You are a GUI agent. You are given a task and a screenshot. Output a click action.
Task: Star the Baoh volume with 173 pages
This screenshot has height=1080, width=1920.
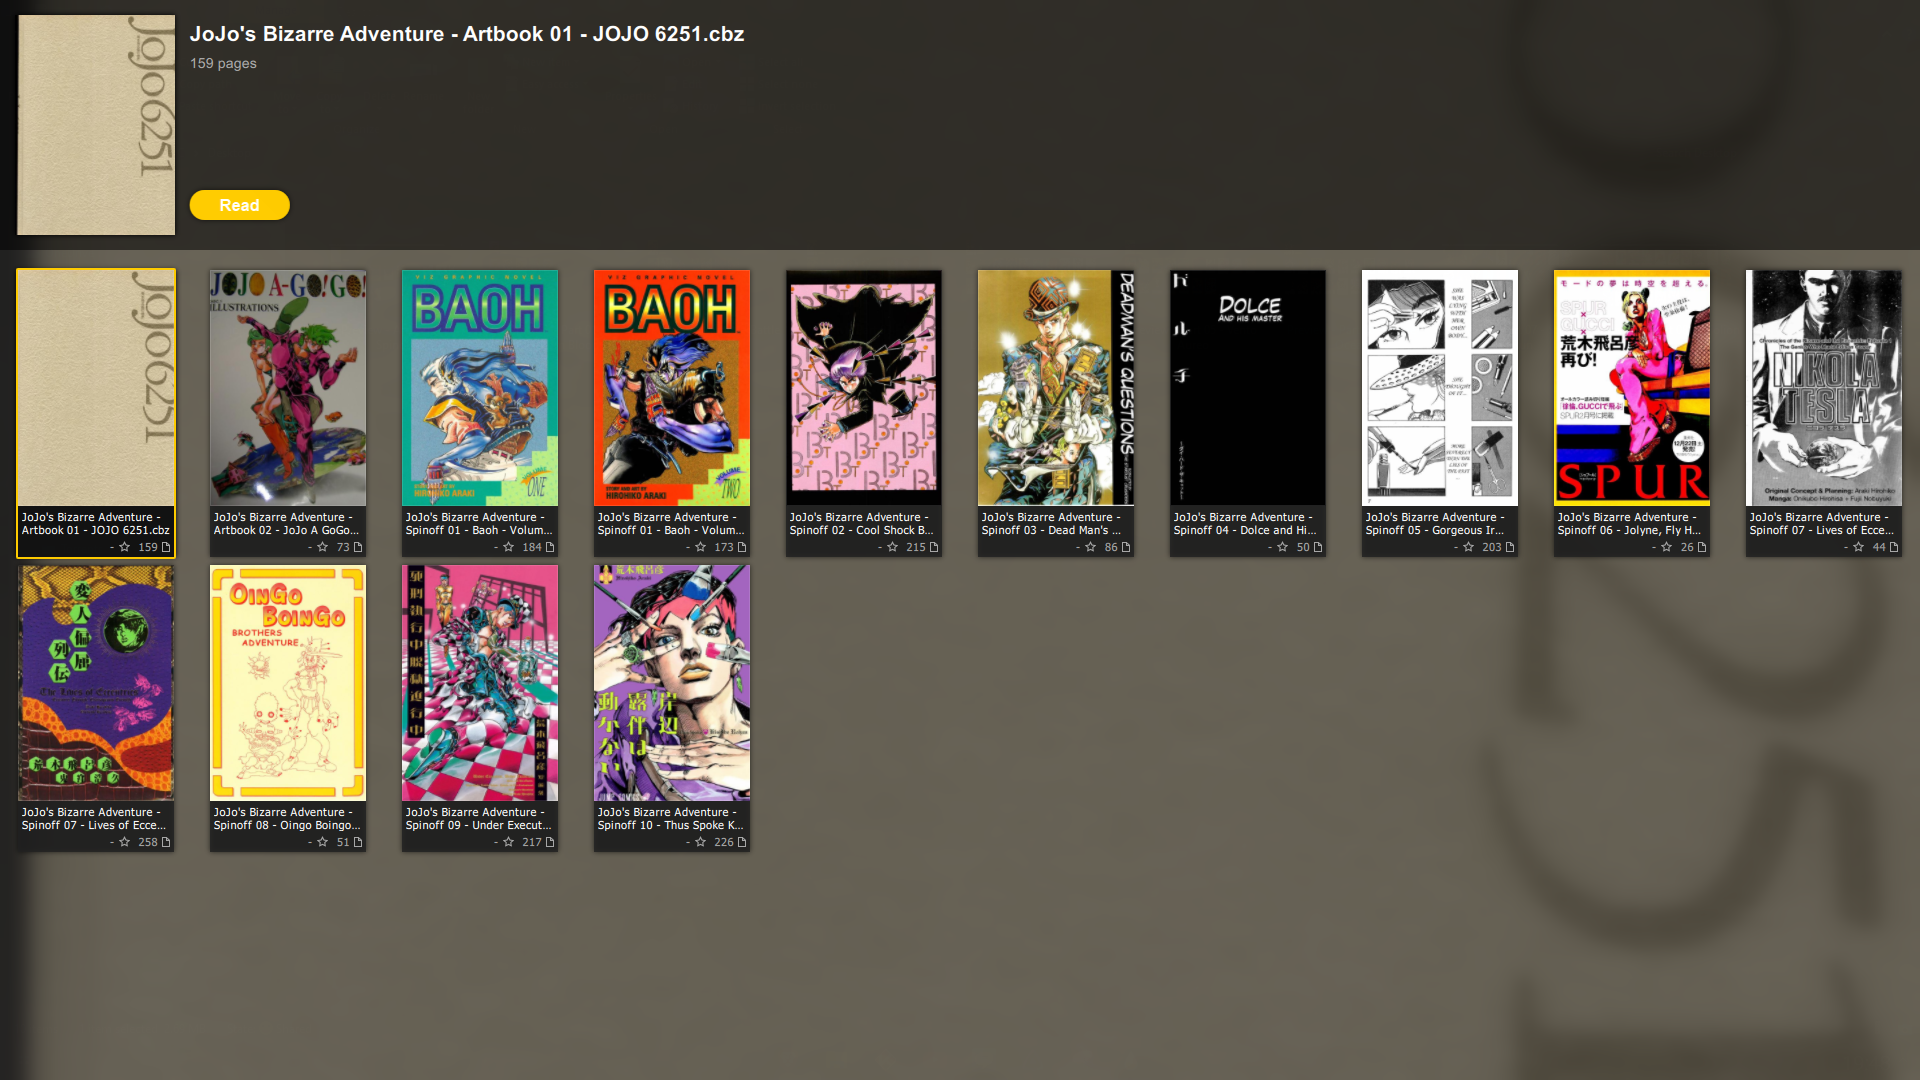[x=701, y=547]
